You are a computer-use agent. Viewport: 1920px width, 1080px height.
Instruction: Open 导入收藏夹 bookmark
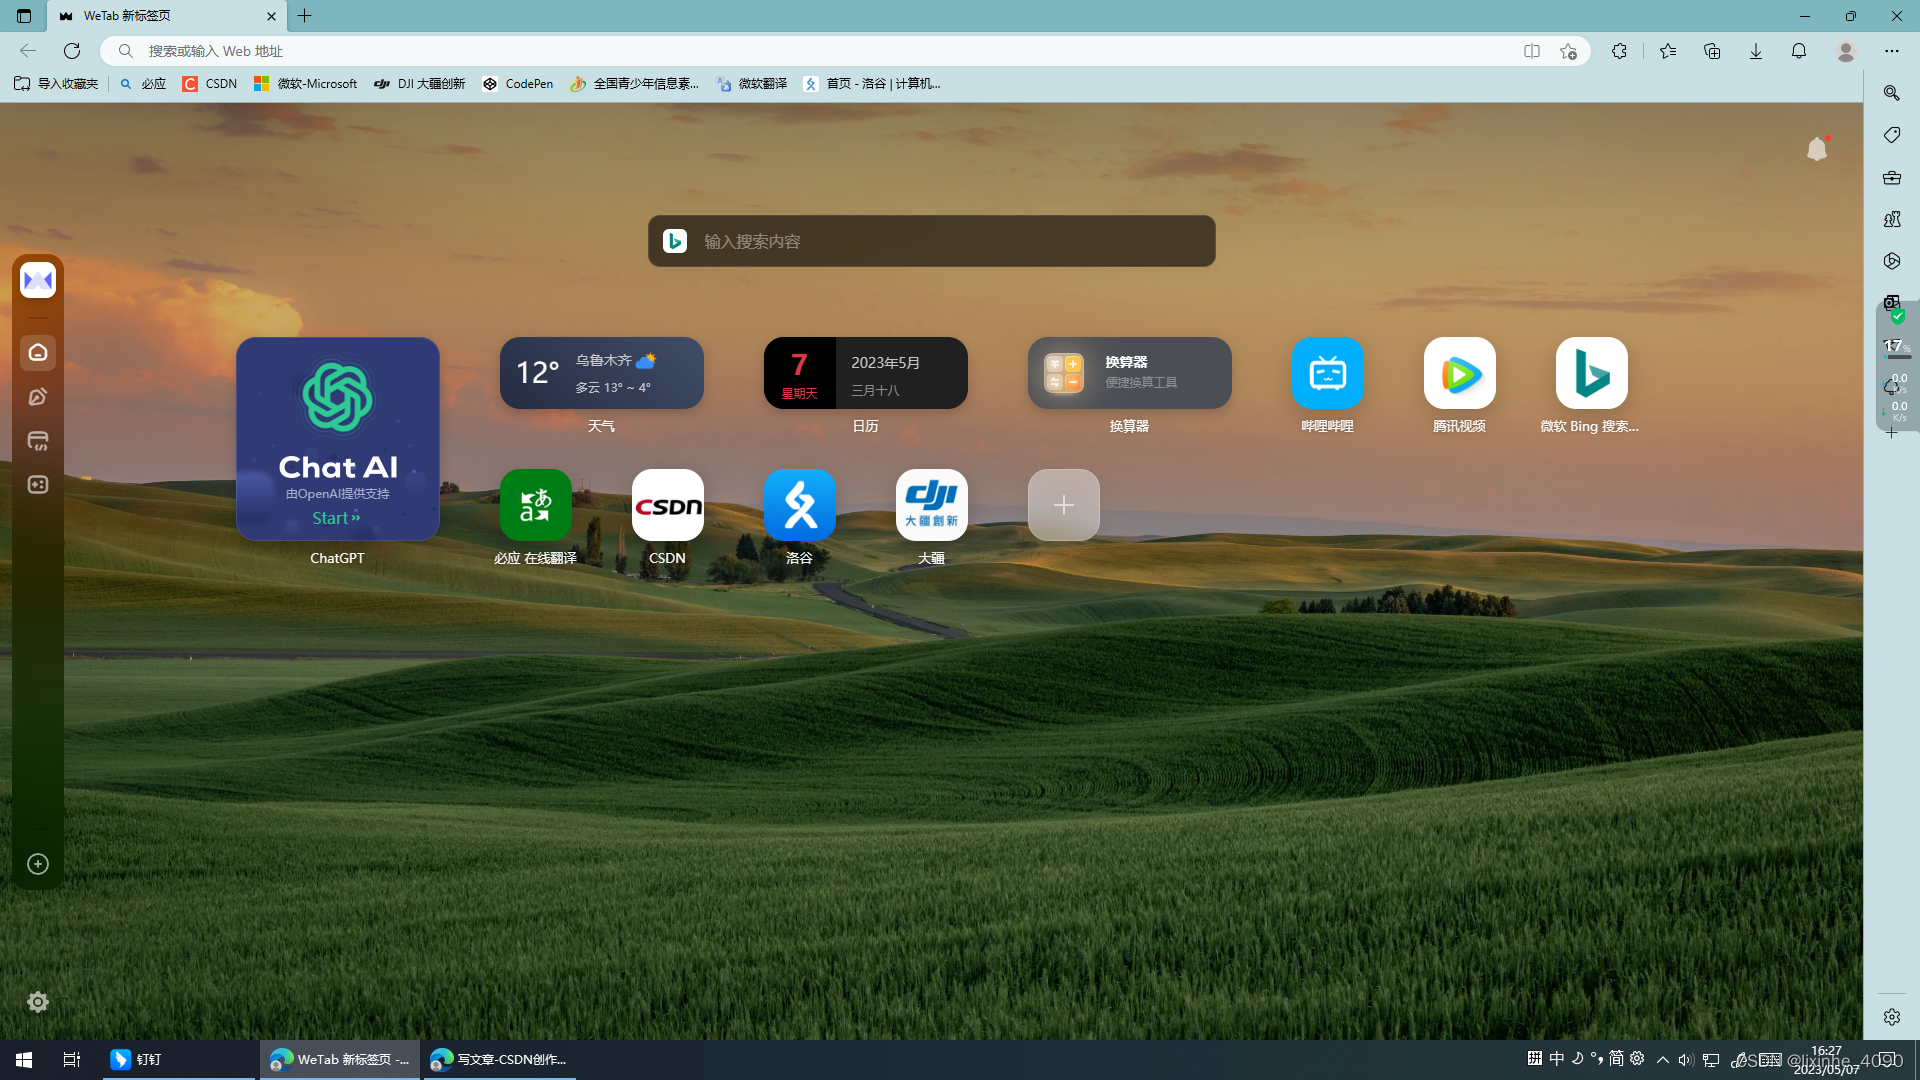57,84
